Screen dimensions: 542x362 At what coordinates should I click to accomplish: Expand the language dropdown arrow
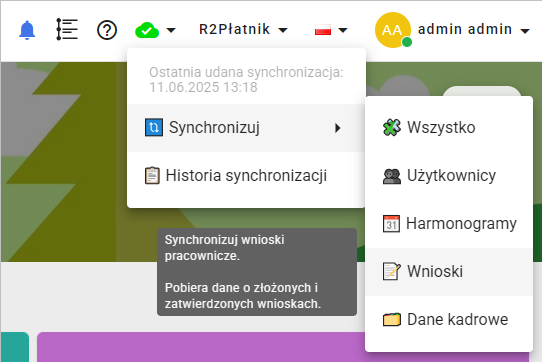(343, 30)
